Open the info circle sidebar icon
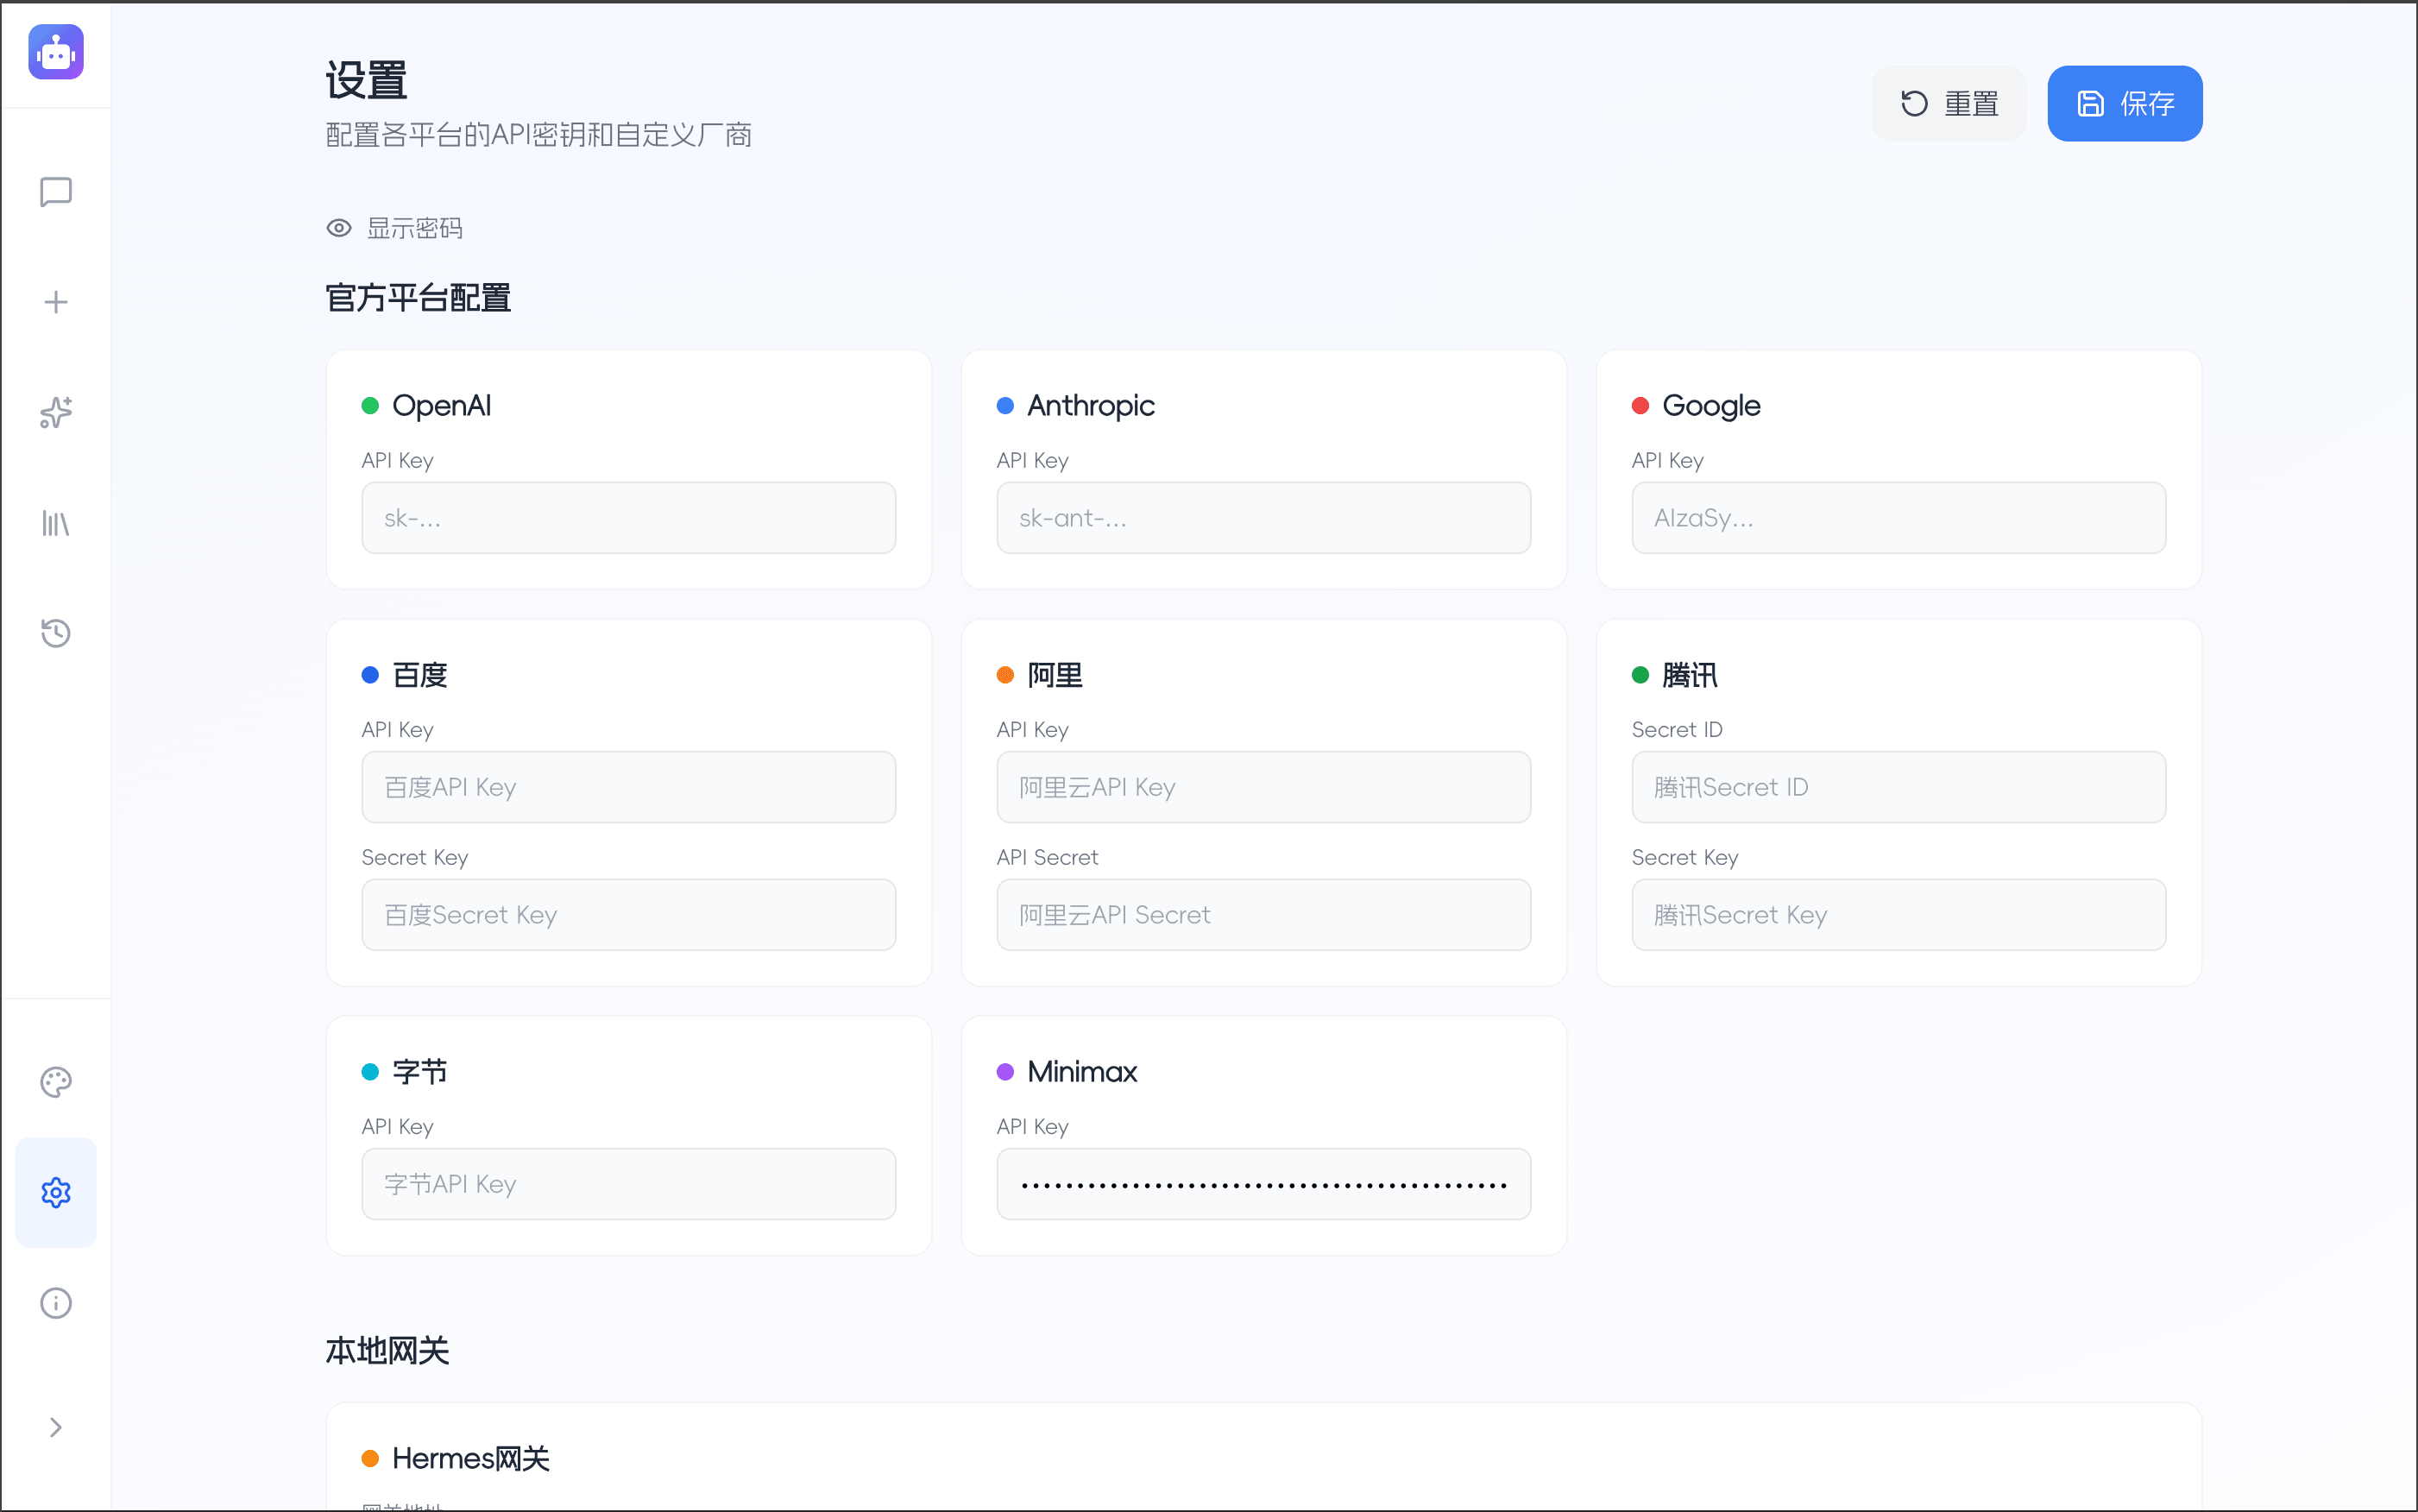 click(56, 1303)
